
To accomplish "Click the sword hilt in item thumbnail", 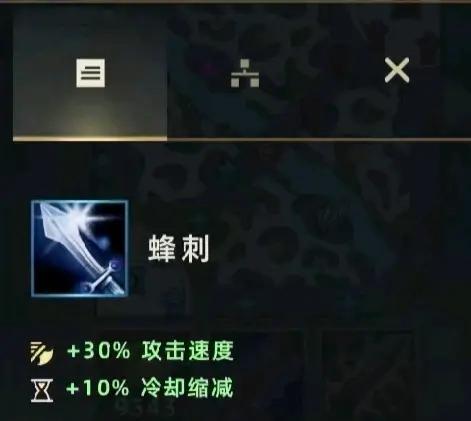I will (x=102, y=277).
